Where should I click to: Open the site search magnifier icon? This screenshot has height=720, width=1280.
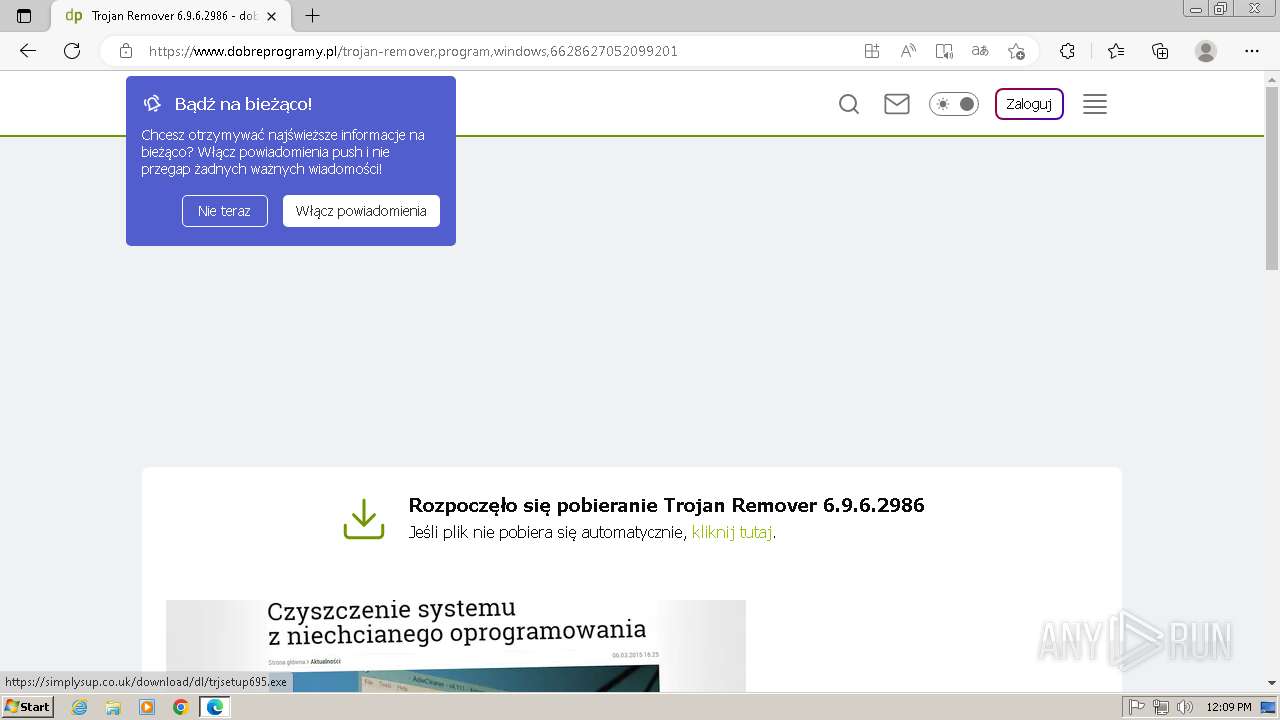click(849, 104)
